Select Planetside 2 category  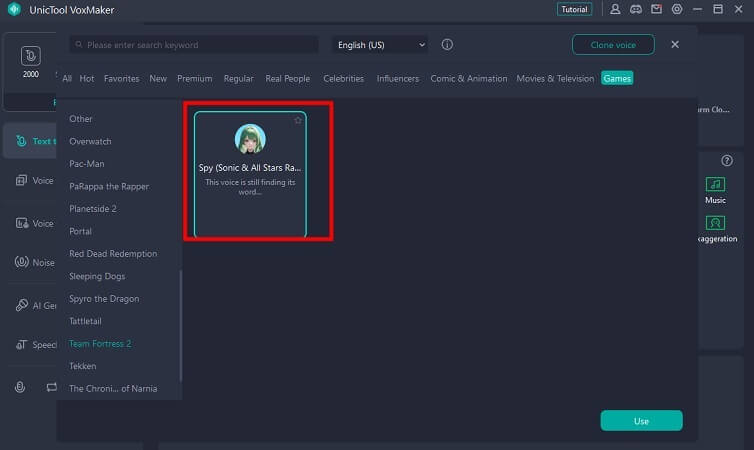pyautogui.click(x=93, y=209)
